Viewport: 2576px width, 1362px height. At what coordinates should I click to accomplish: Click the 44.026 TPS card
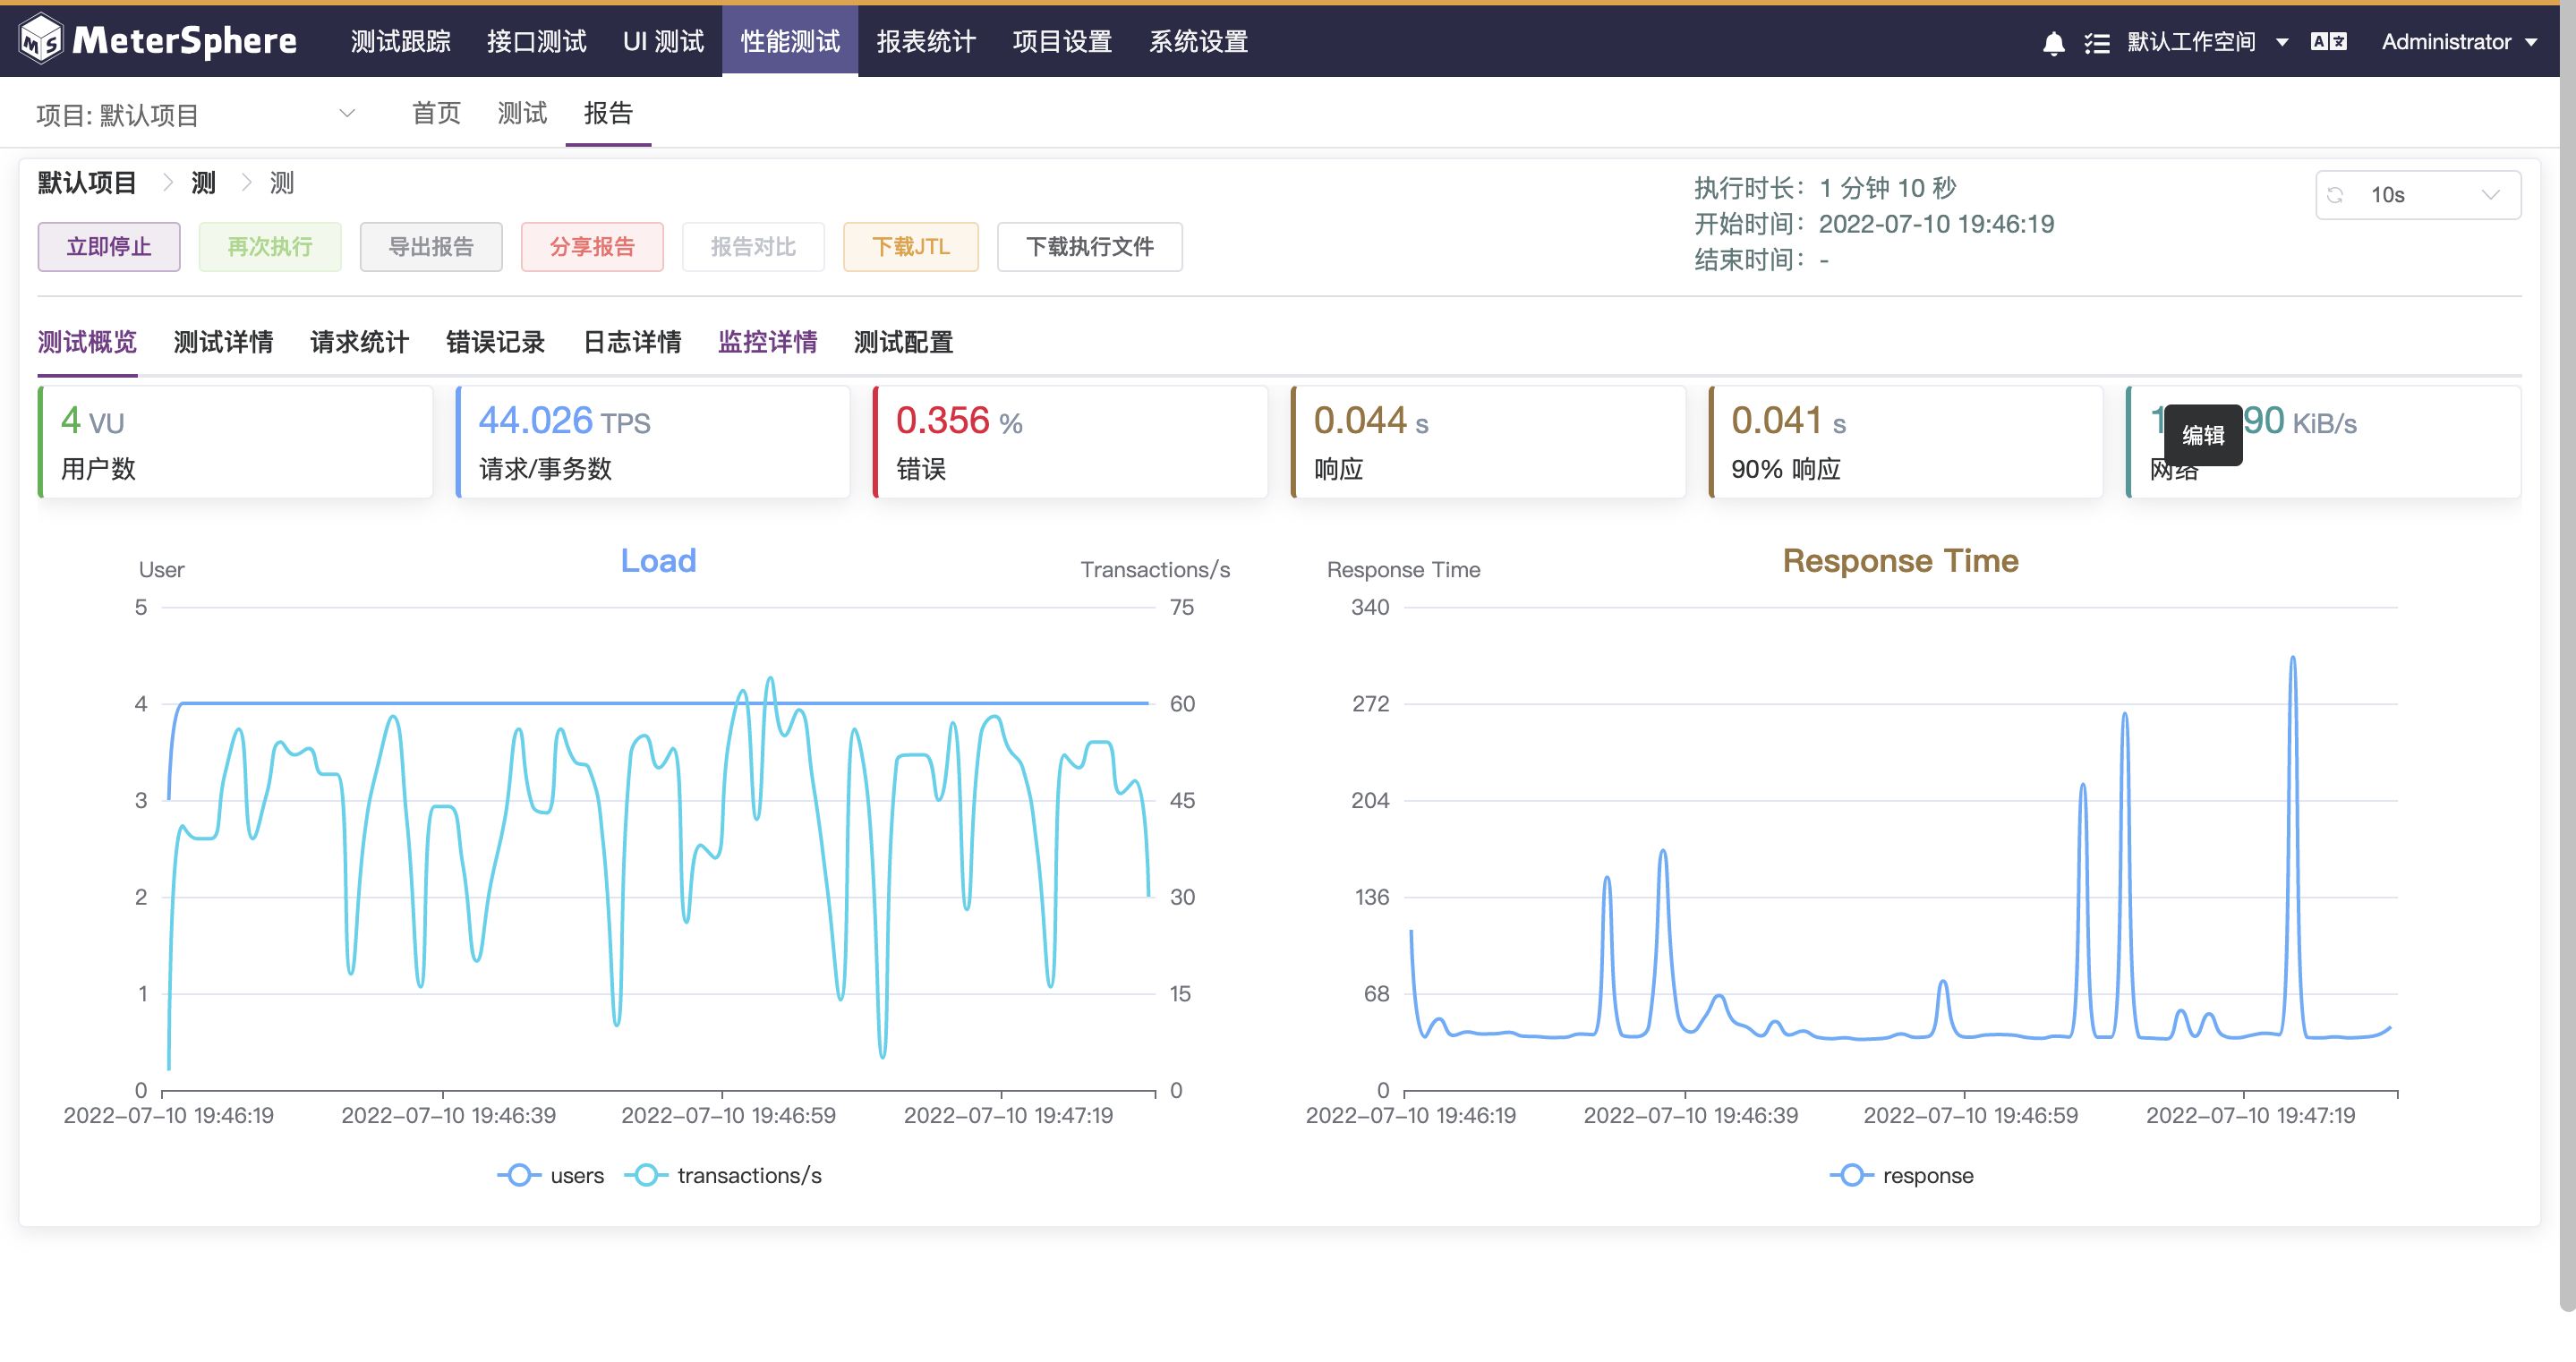coord(653,442)
